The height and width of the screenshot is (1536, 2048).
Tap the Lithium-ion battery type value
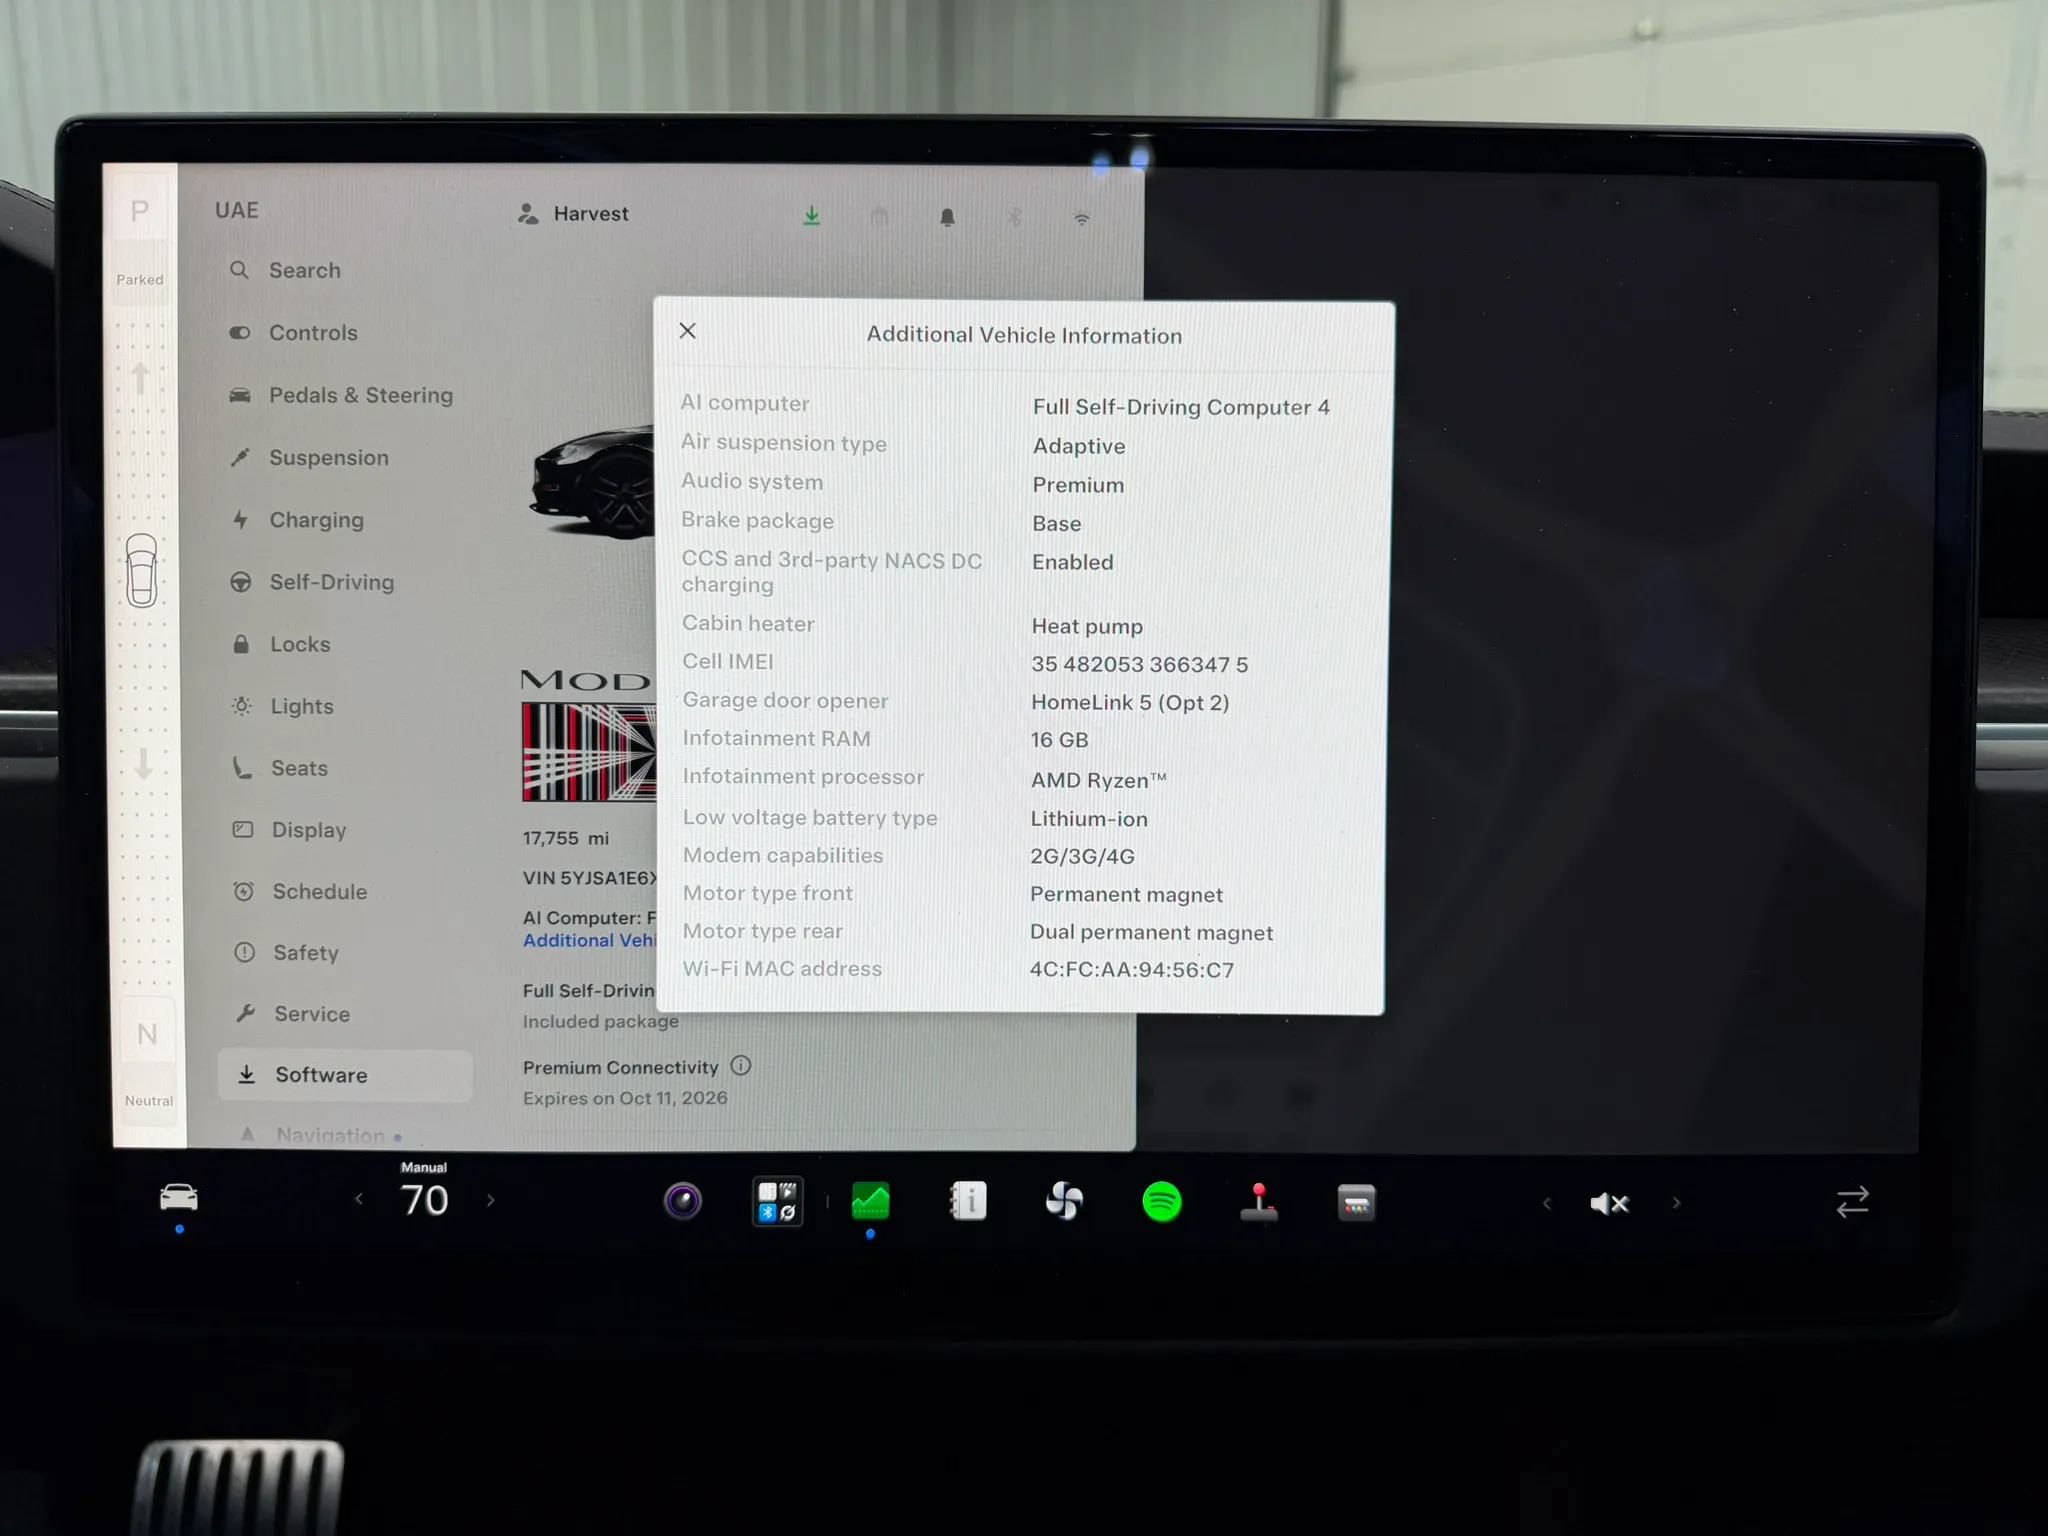coord(1088,818)
